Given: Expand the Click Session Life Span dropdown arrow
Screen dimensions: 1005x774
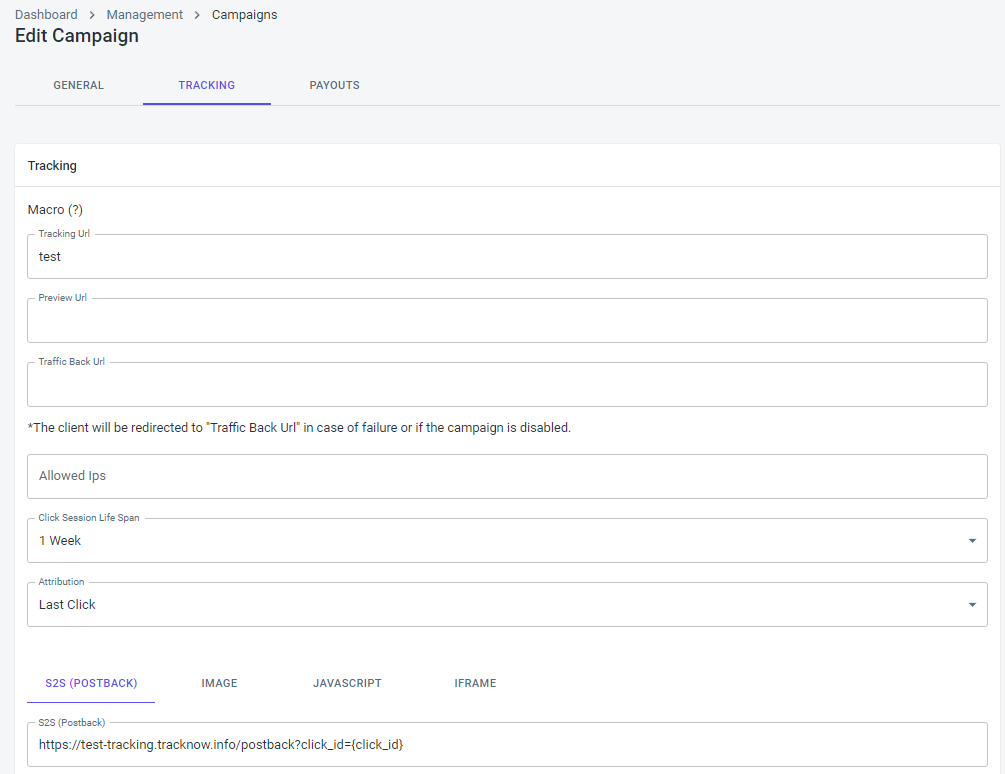Looking at the screenshot, I should pyautogui.click(x=971, y=540).
